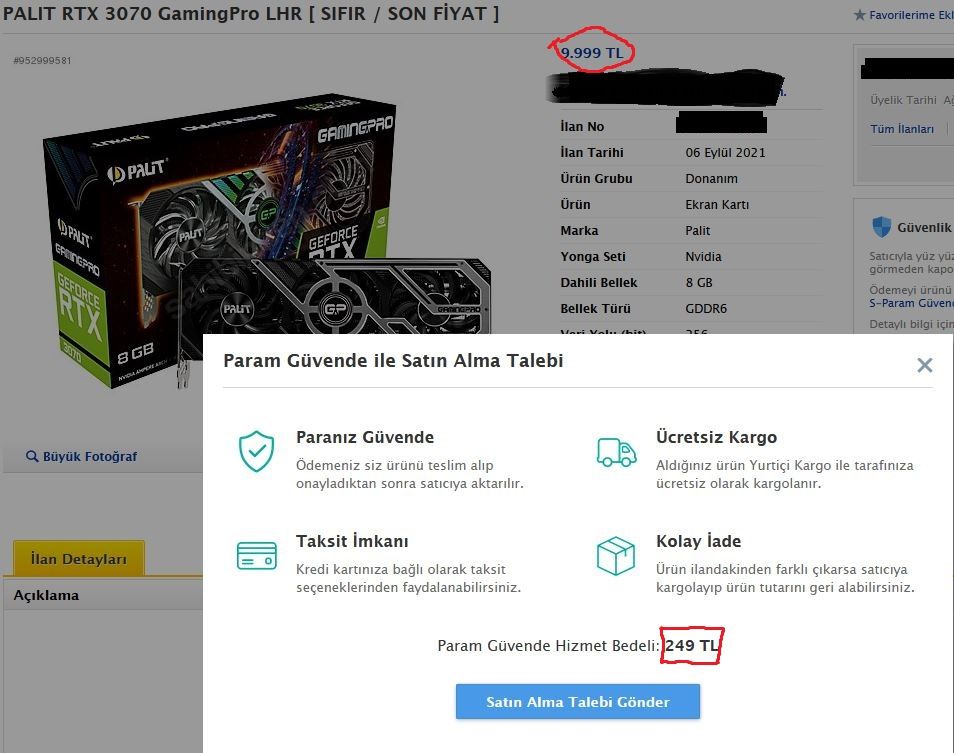Open the Tüm İlanları link
Screen dimensions: 954x753
pyautogui.click(x=902, y=129)
